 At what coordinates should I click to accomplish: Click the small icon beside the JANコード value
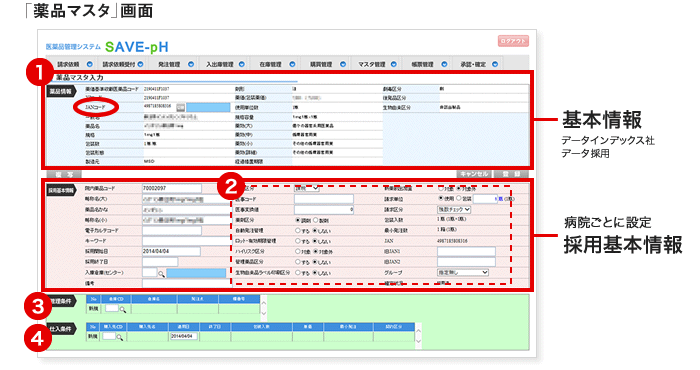[x=180, y=107]
